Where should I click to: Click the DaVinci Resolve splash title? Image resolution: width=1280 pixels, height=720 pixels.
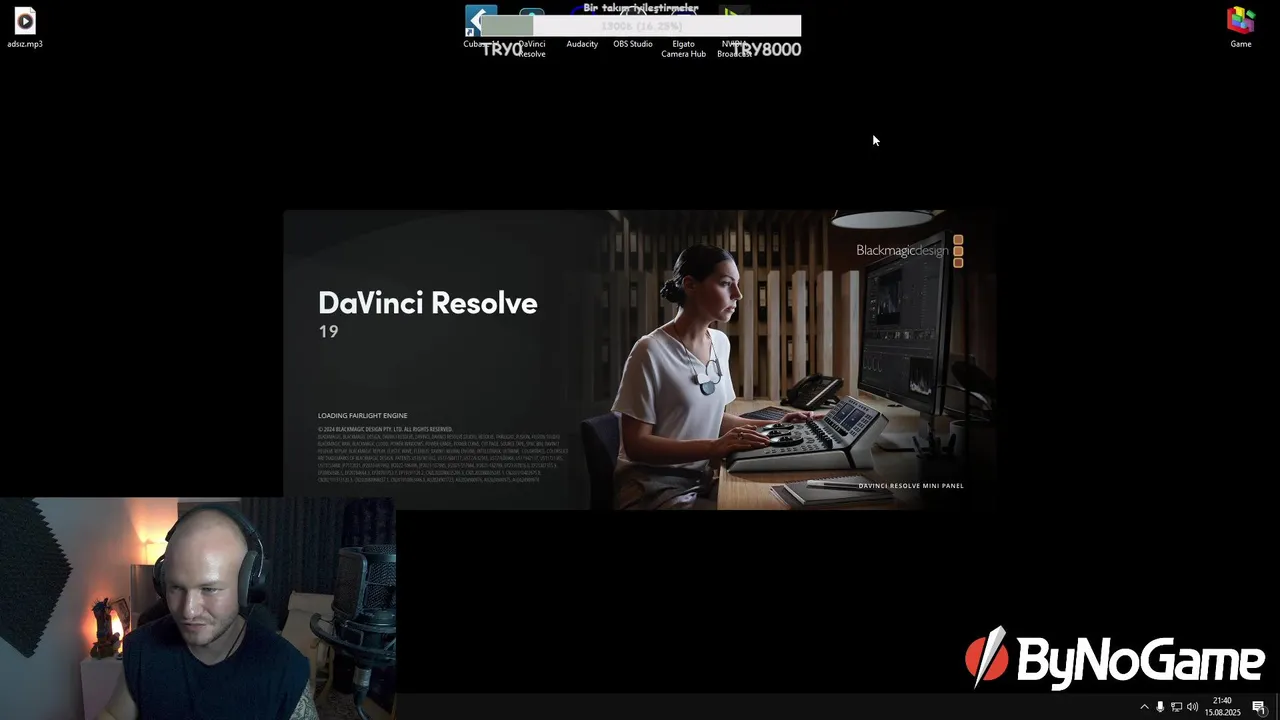[428, 303]
